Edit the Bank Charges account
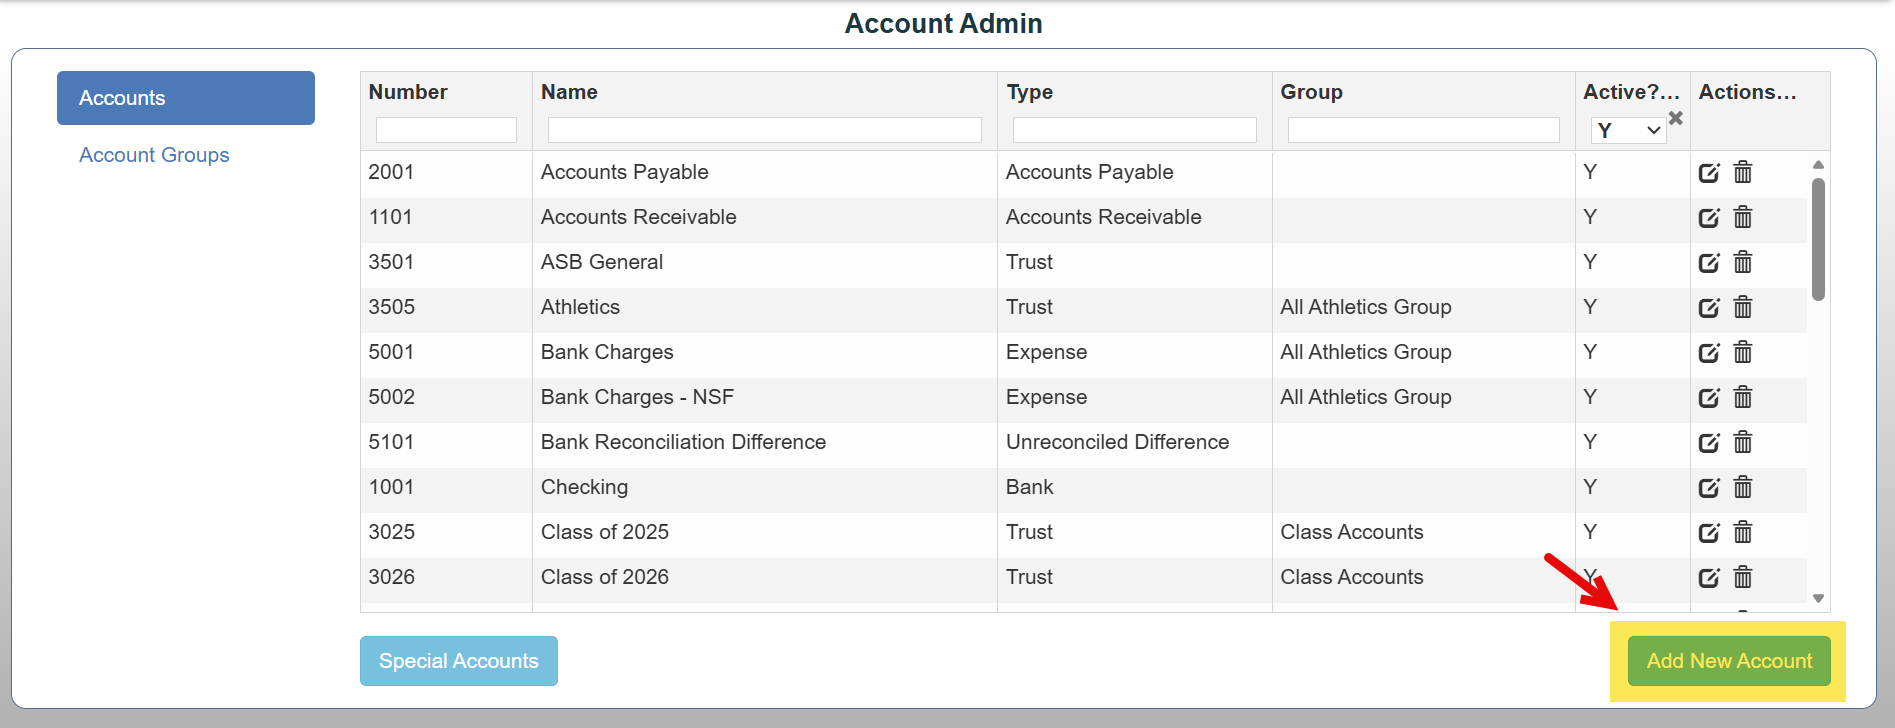The width and height of the screenshot is (1895, 728). pos(1709,352)
